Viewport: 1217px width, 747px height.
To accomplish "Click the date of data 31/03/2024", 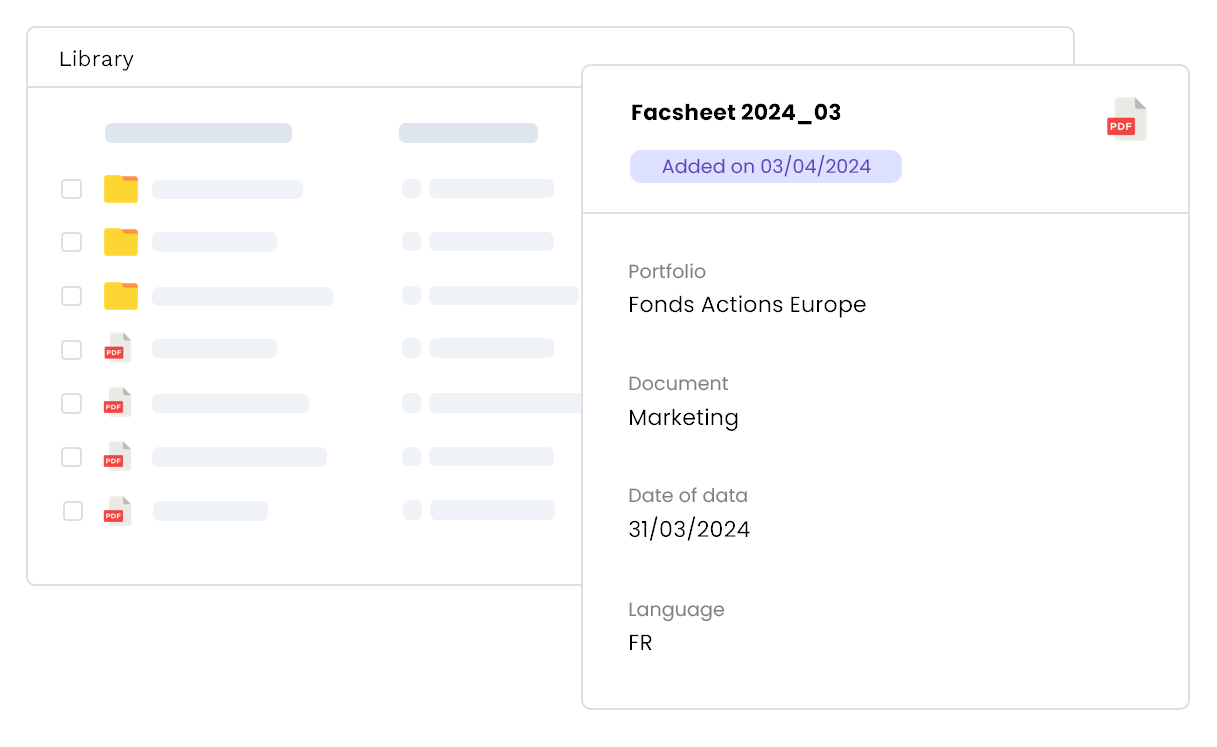I will click(x=689, y=530).
